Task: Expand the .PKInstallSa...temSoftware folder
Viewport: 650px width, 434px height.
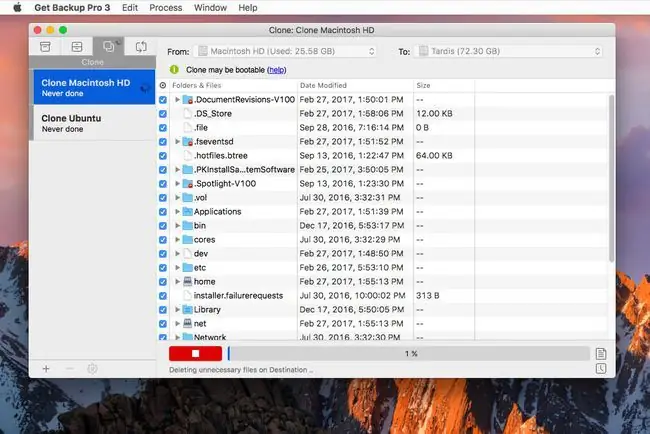Action: tap(177, 170)
